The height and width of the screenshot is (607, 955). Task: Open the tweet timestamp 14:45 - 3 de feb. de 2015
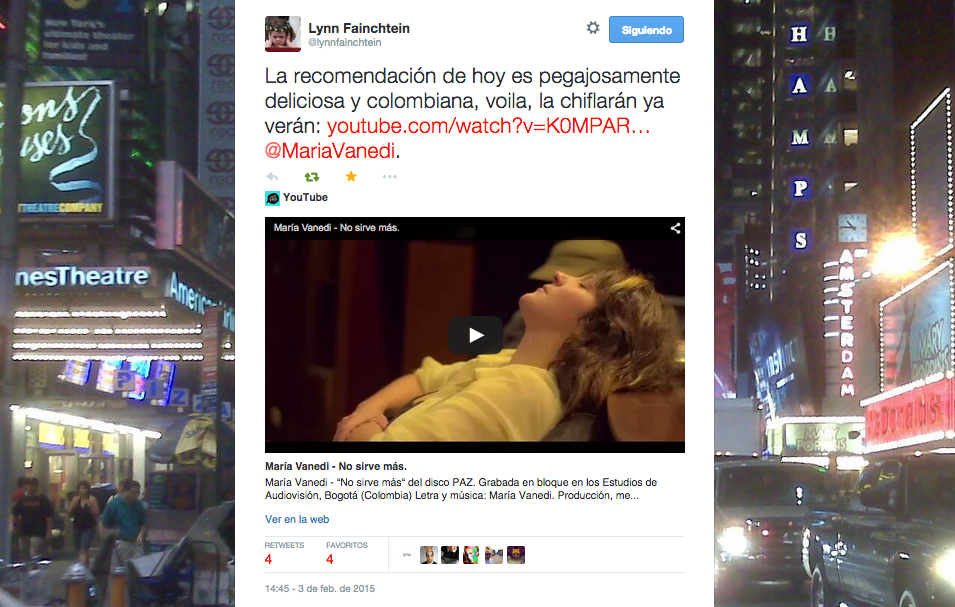319,588
